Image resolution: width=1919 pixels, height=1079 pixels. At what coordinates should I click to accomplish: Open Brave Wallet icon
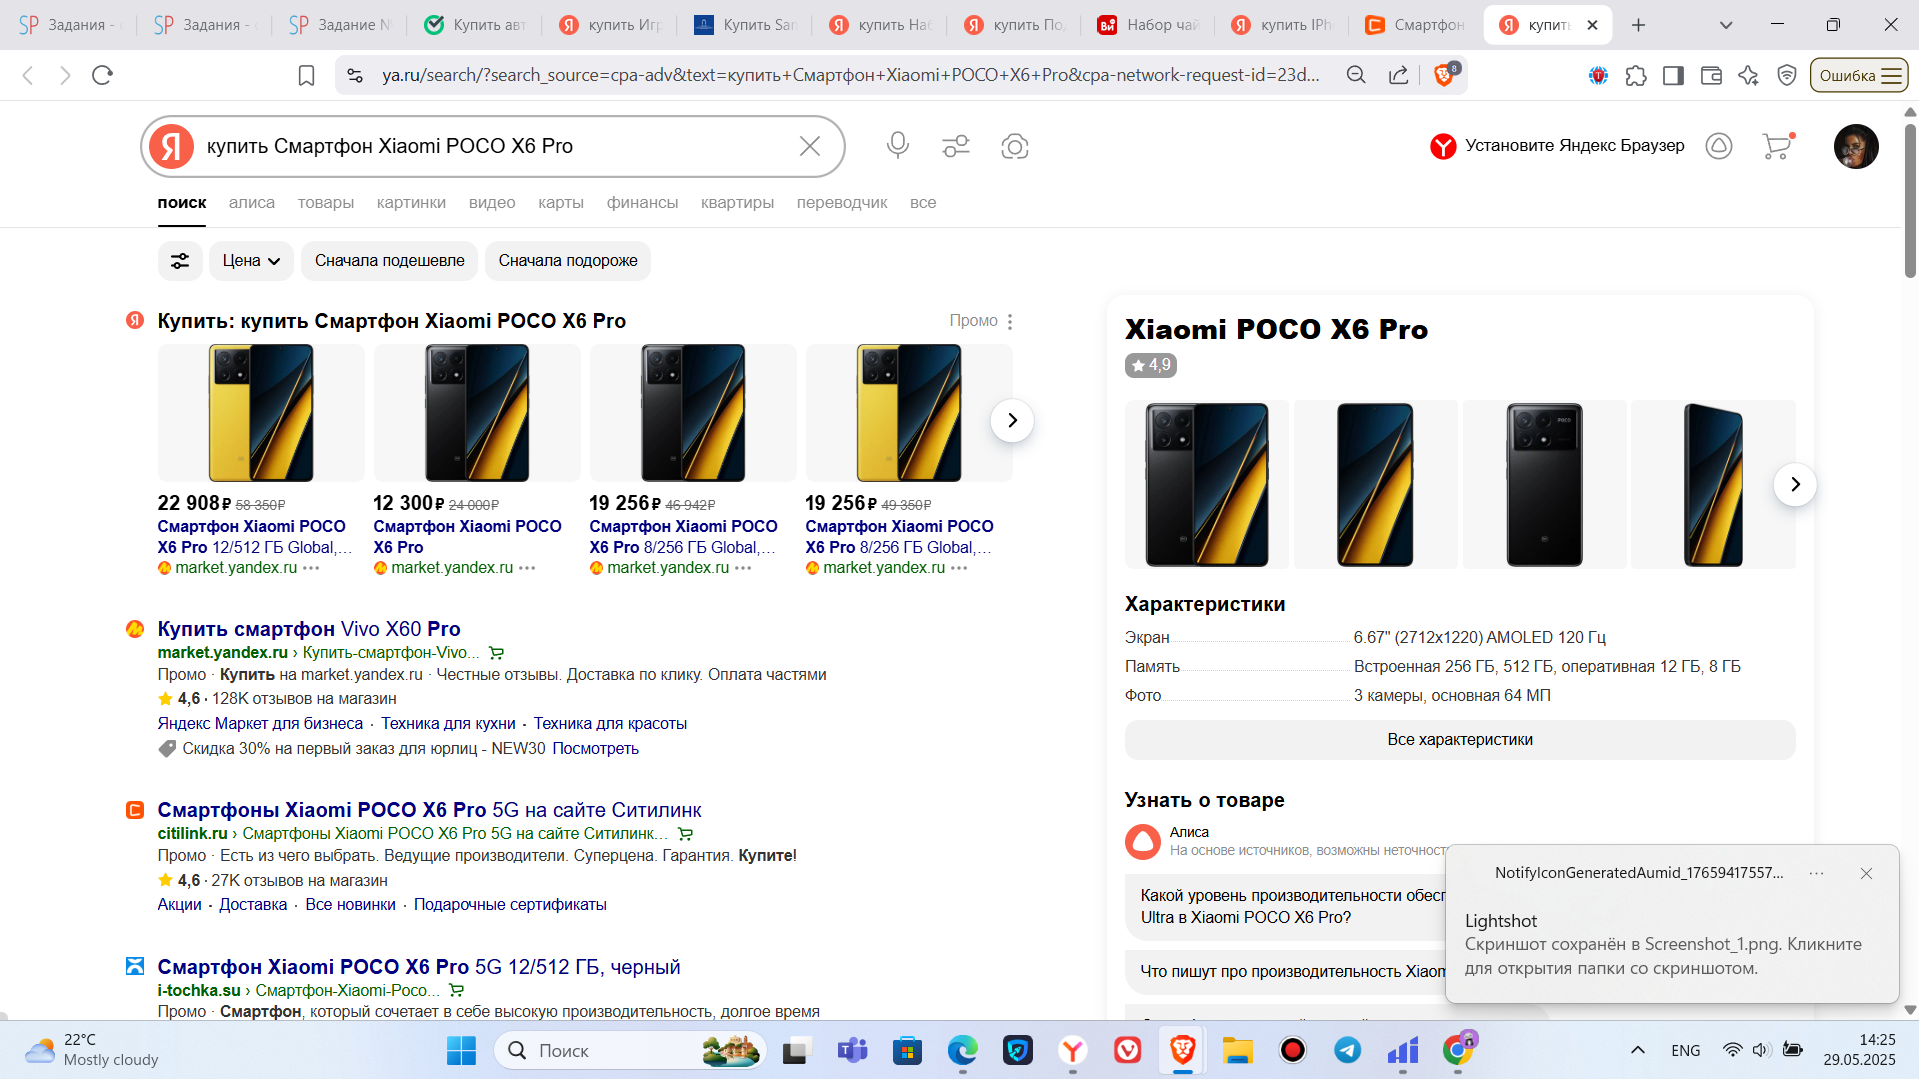1711,75
